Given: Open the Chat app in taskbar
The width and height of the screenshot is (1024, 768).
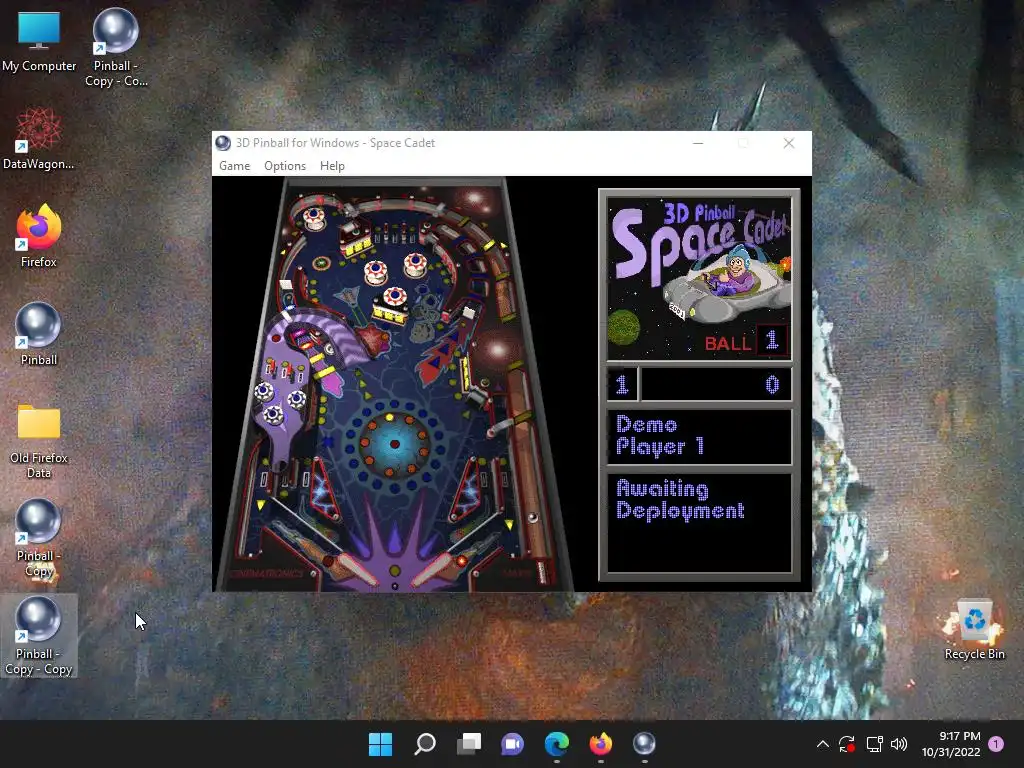Looking at the screenshot, I should (512, 744).
